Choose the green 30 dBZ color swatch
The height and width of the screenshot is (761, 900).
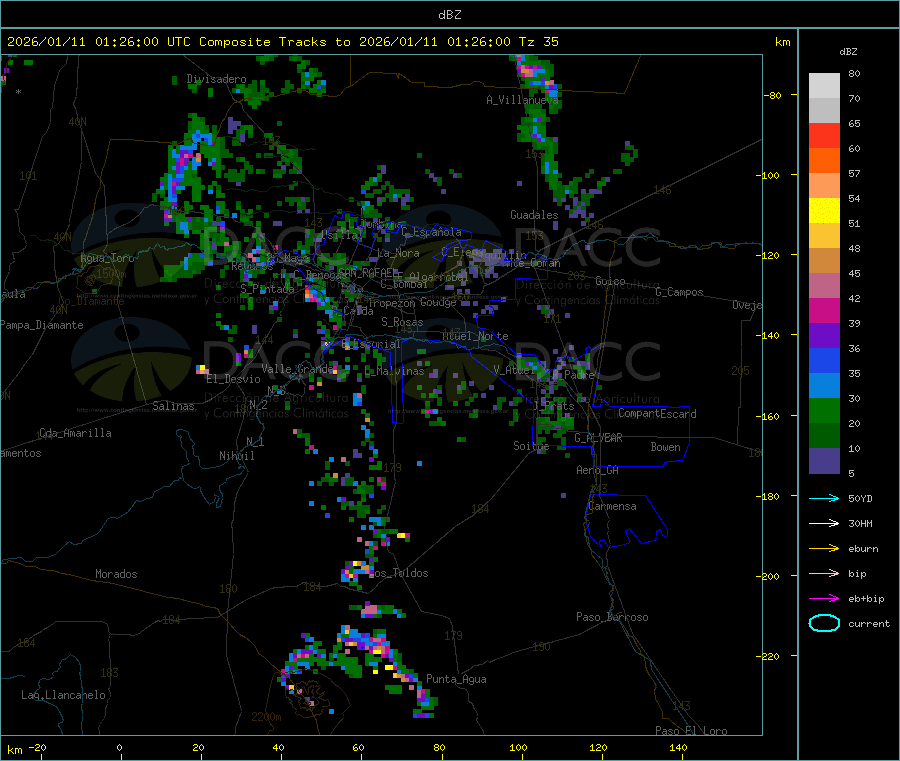point(824,411)
